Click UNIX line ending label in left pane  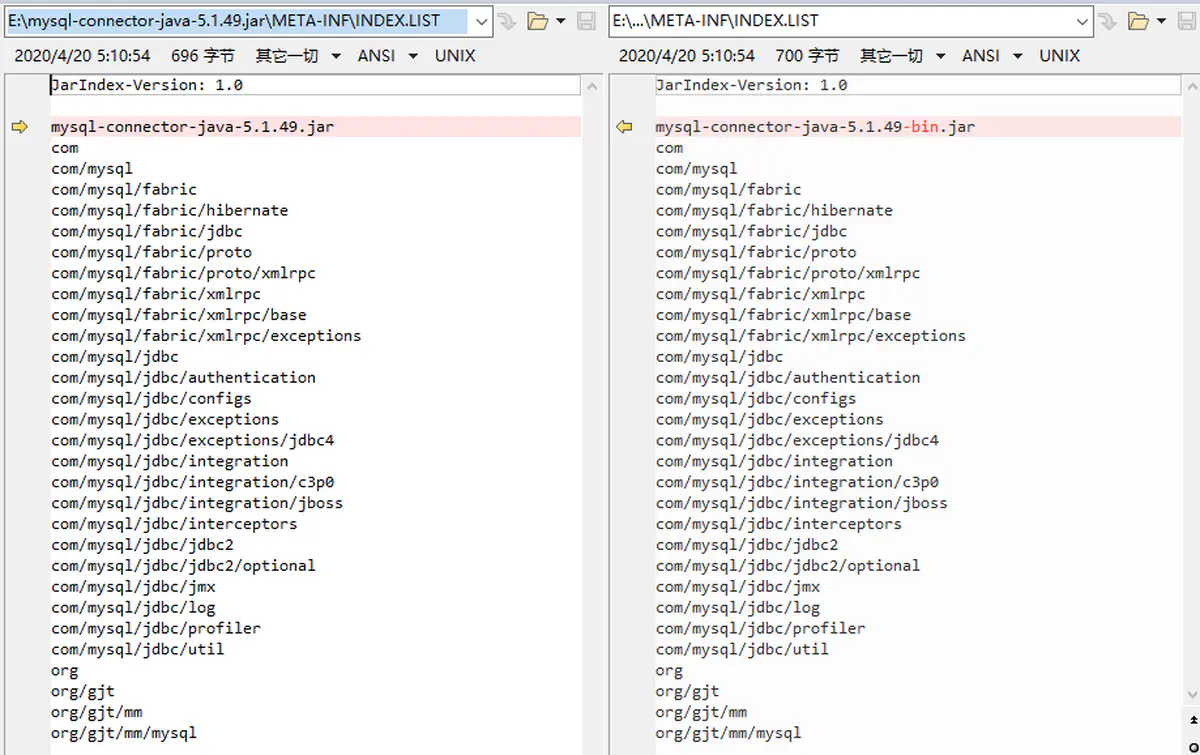pyautogui.click(x=455, y=56)
